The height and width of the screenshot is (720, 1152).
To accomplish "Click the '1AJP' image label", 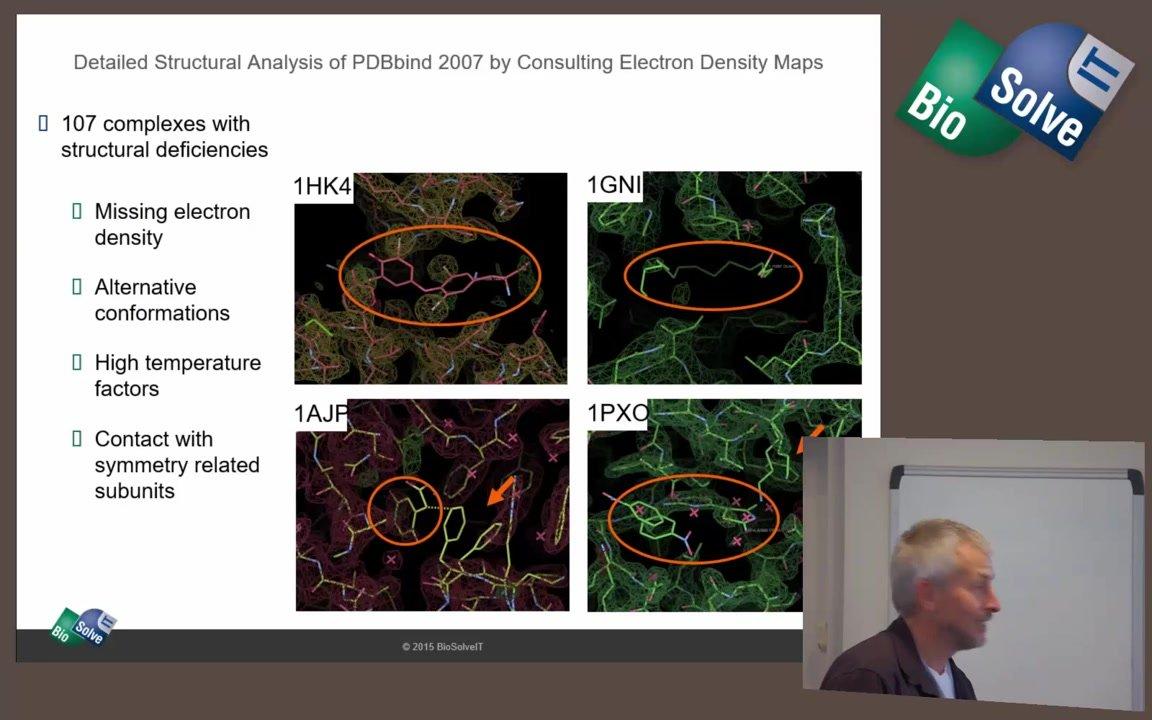I will 320,414.
